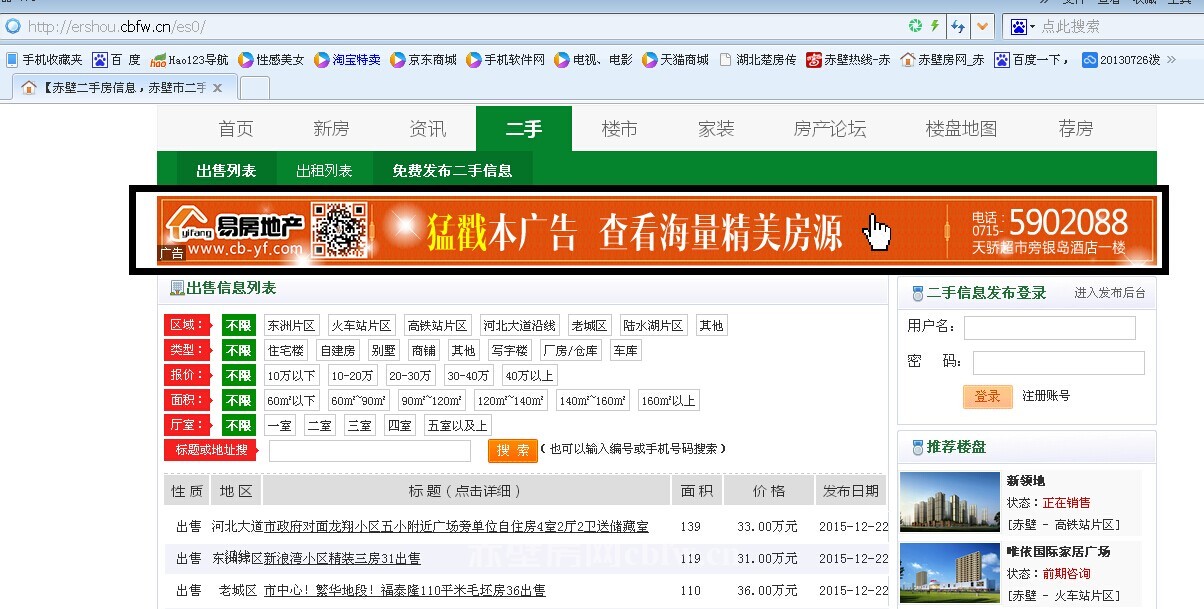Go to the 新房 navigation tab
The image size is (1204, 609).
tap(331, 129)
